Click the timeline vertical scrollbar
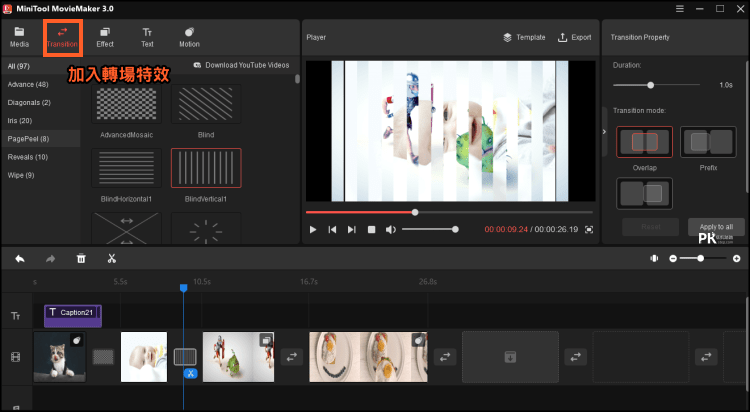This screenshot has width=750, height=412. pos(747,345)
